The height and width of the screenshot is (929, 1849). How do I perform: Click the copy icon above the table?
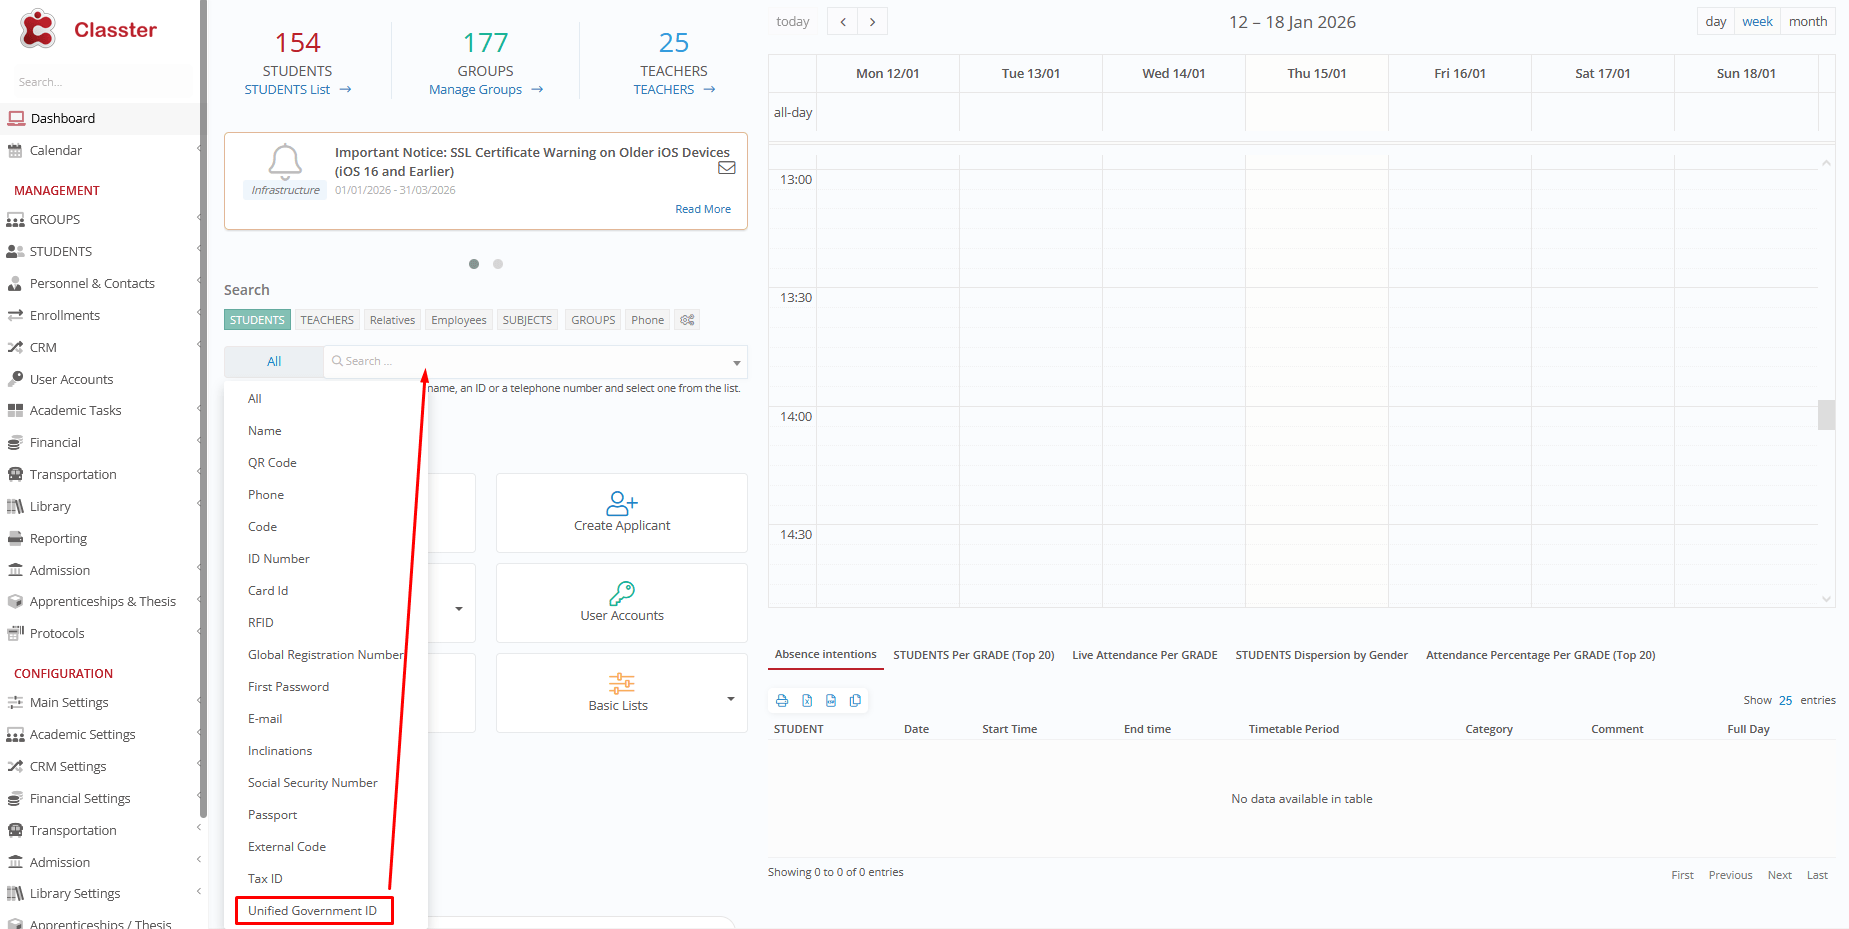pos(855,701)
